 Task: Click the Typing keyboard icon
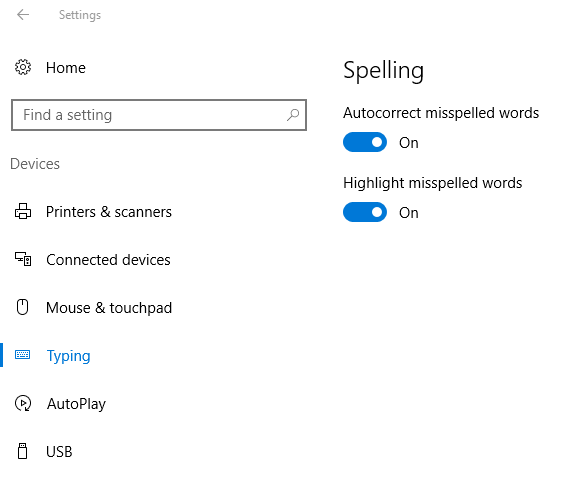click(x=23, y=355)
